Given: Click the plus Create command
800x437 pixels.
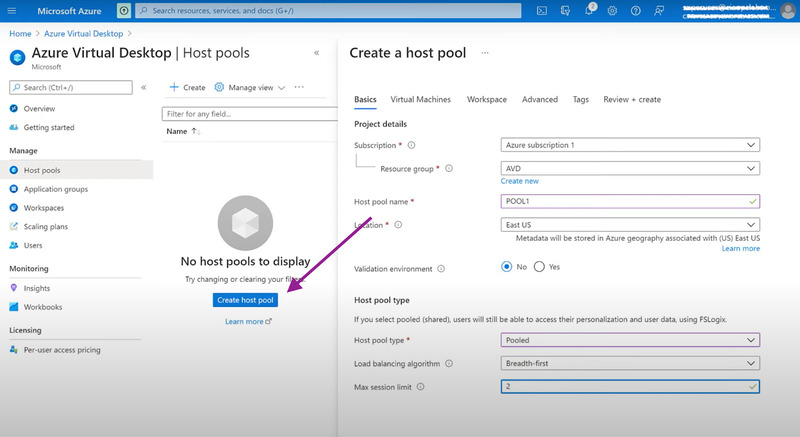Looking at the screenshot, I should [187, 87].
